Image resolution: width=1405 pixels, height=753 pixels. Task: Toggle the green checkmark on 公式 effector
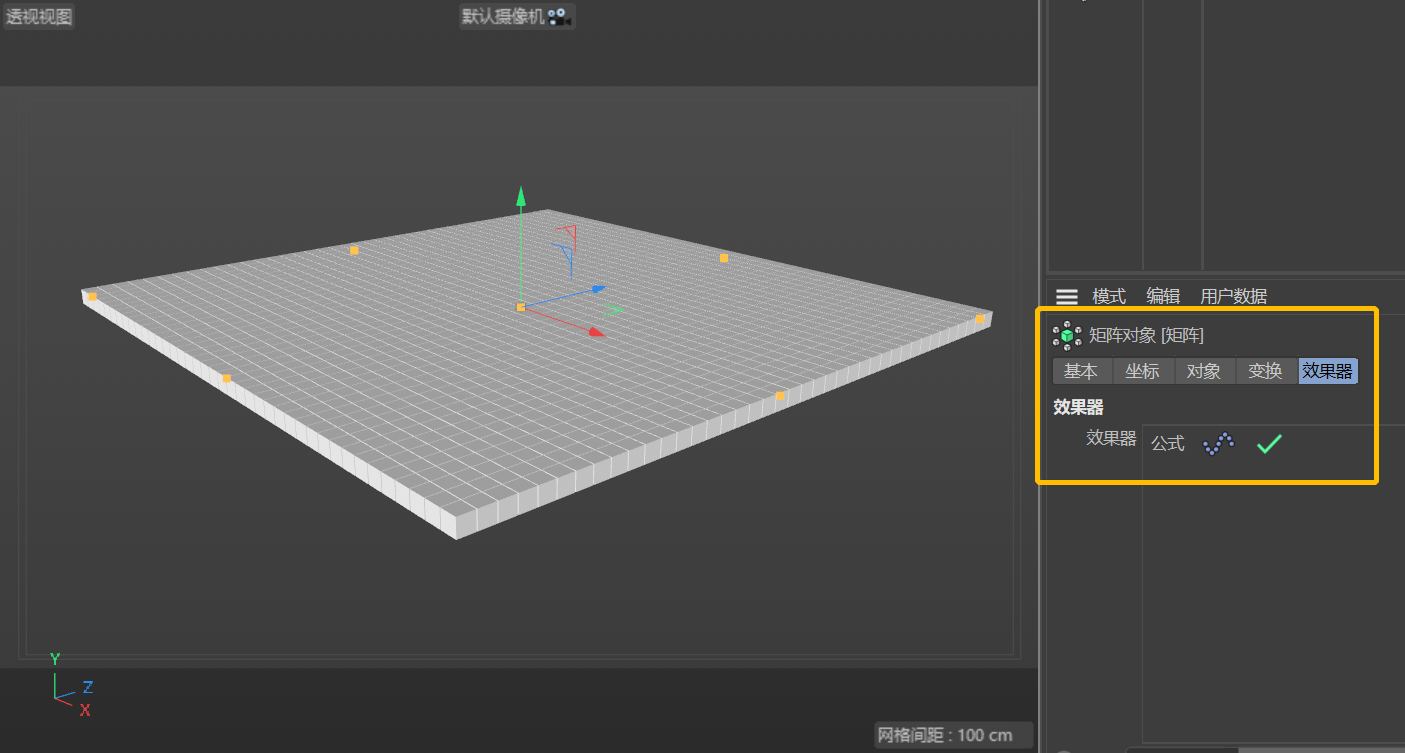[1269, 443]
